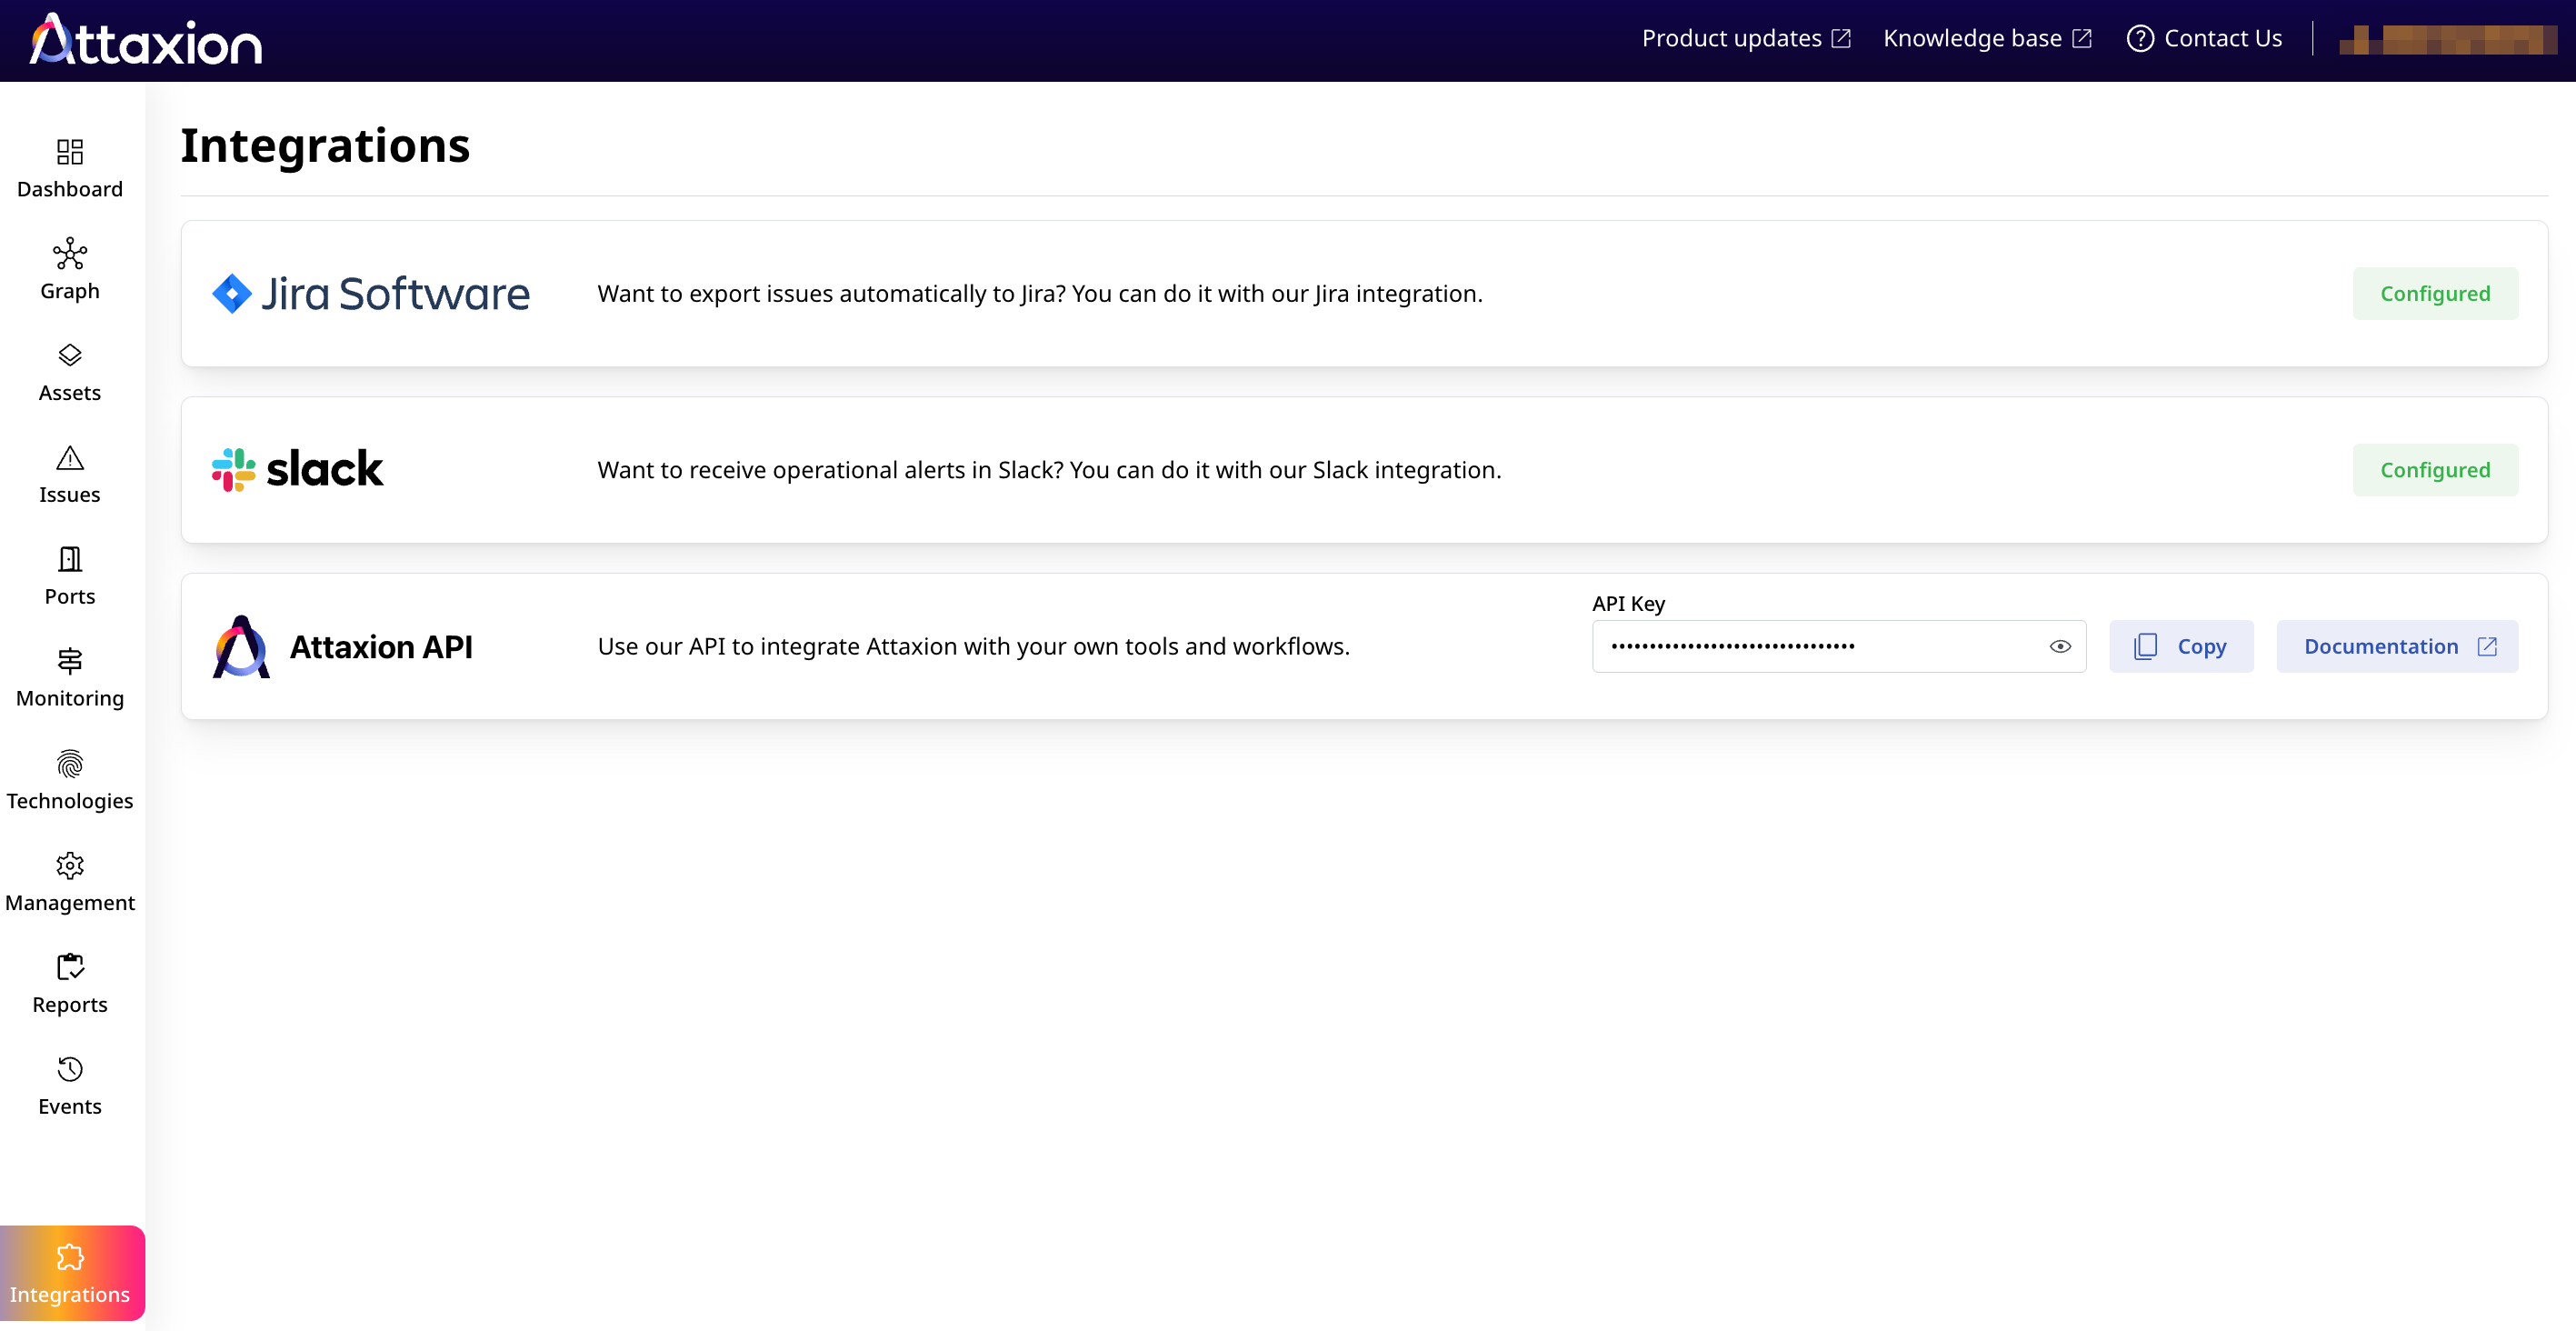Reveal API key with eye icon
2576x1331 pixels.
tap(2060, 646)
